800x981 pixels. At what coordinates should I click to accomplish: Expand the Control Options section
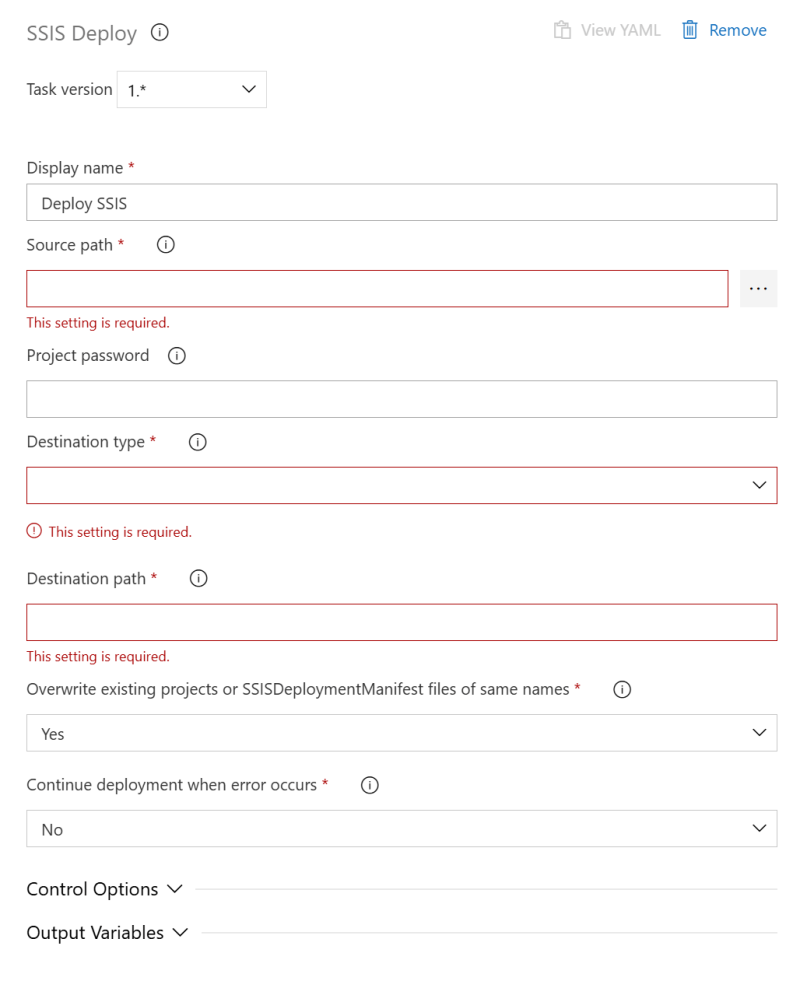pos(104,889)
